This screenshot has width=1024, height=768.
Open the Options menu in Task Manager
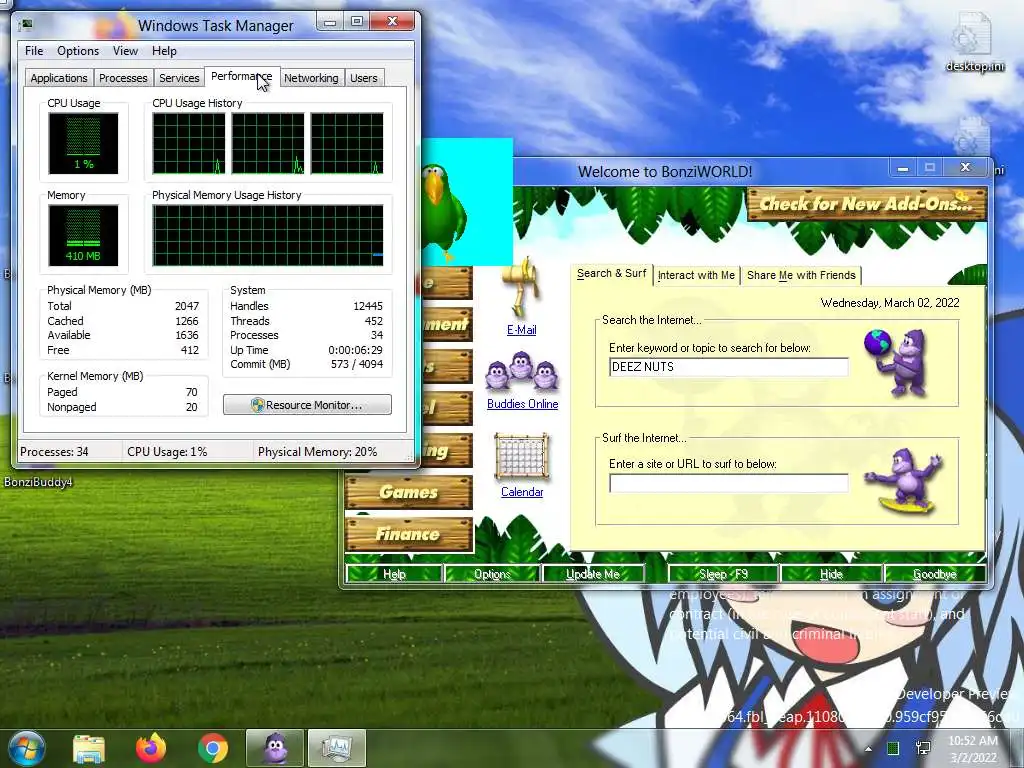pos(78,51)
